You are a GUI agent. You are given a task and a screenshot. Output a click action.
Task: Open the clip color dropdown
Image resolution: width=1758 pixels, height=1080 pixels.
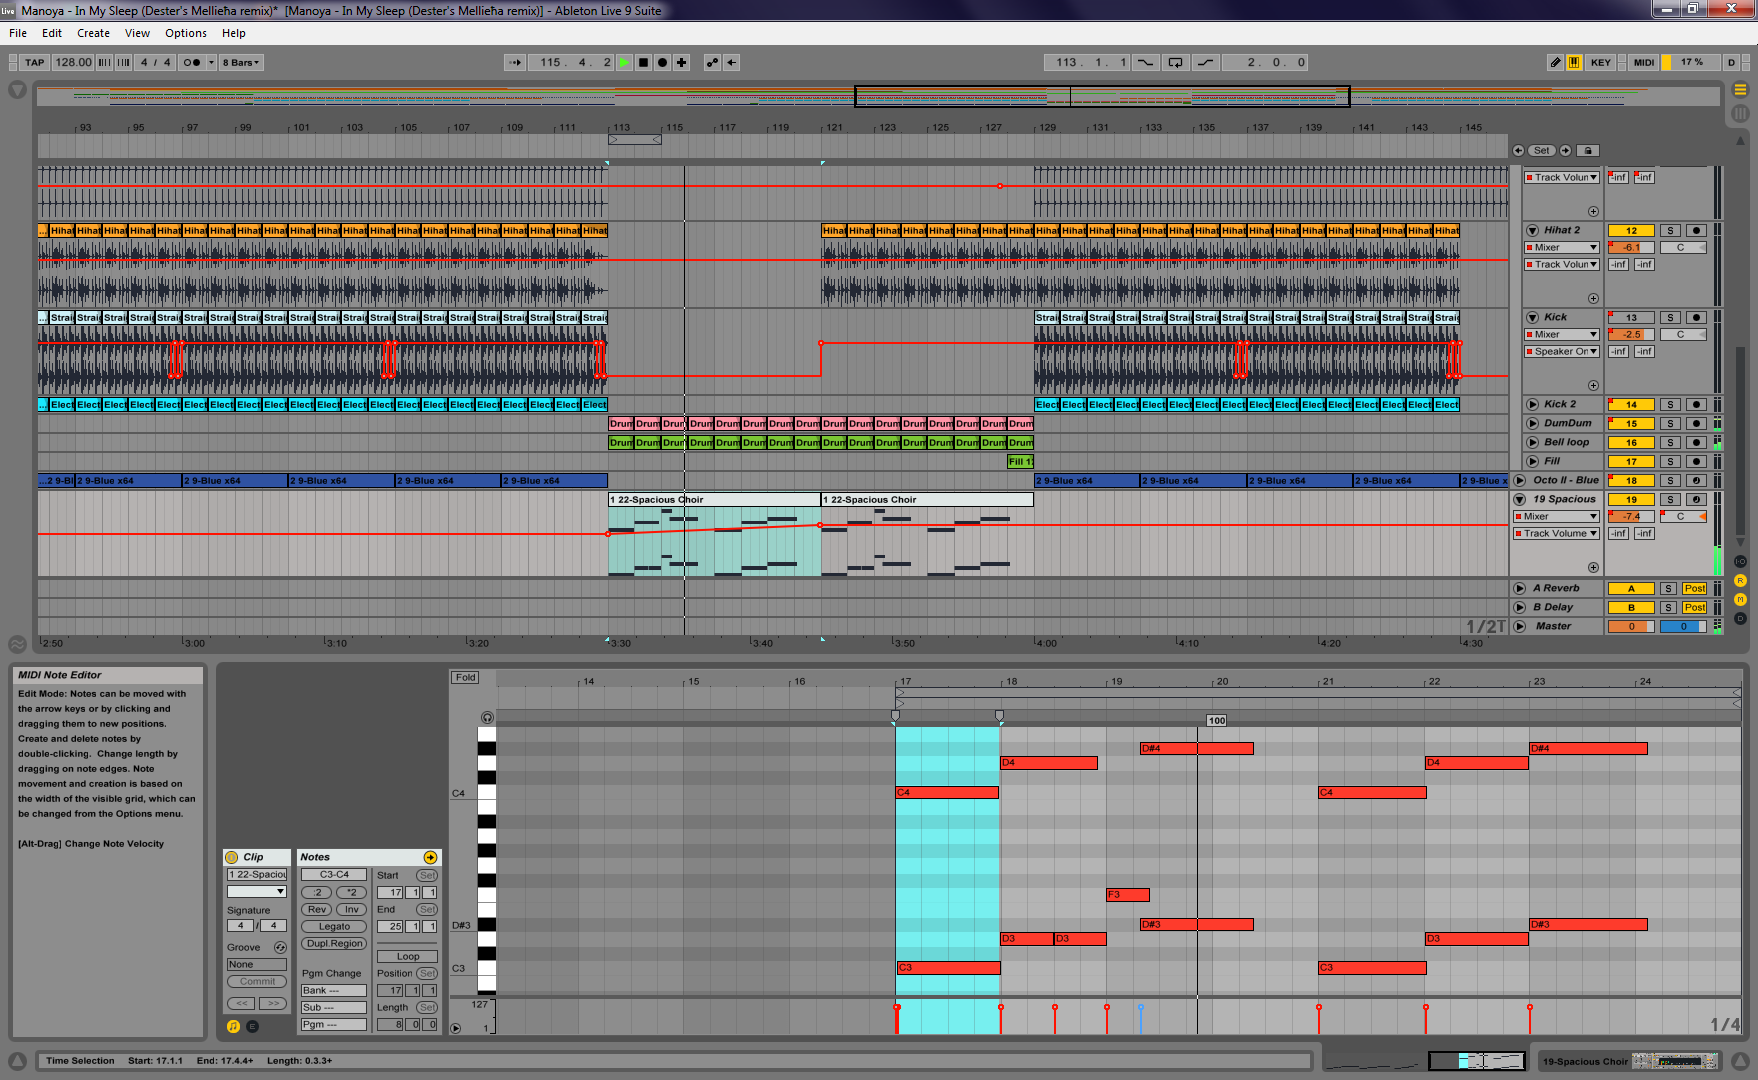pyautogui.click(x=257, y=891)
